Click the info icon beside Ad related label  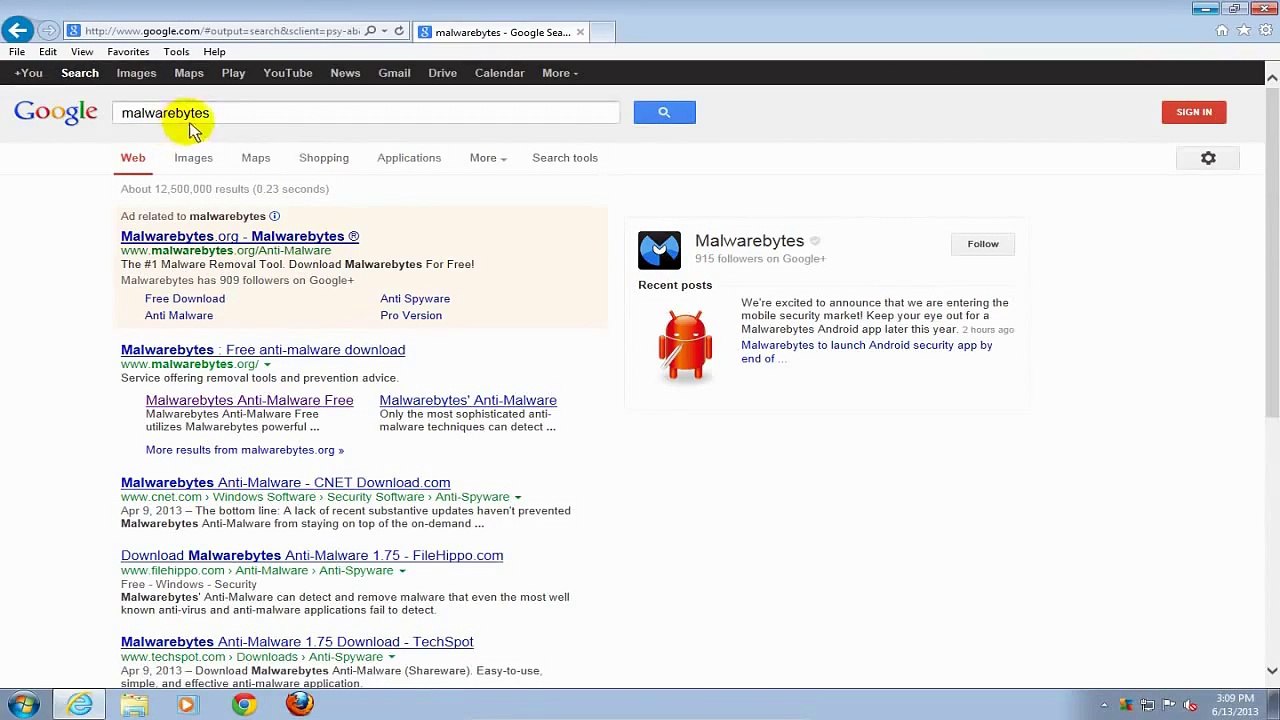(x=274, y=216)
